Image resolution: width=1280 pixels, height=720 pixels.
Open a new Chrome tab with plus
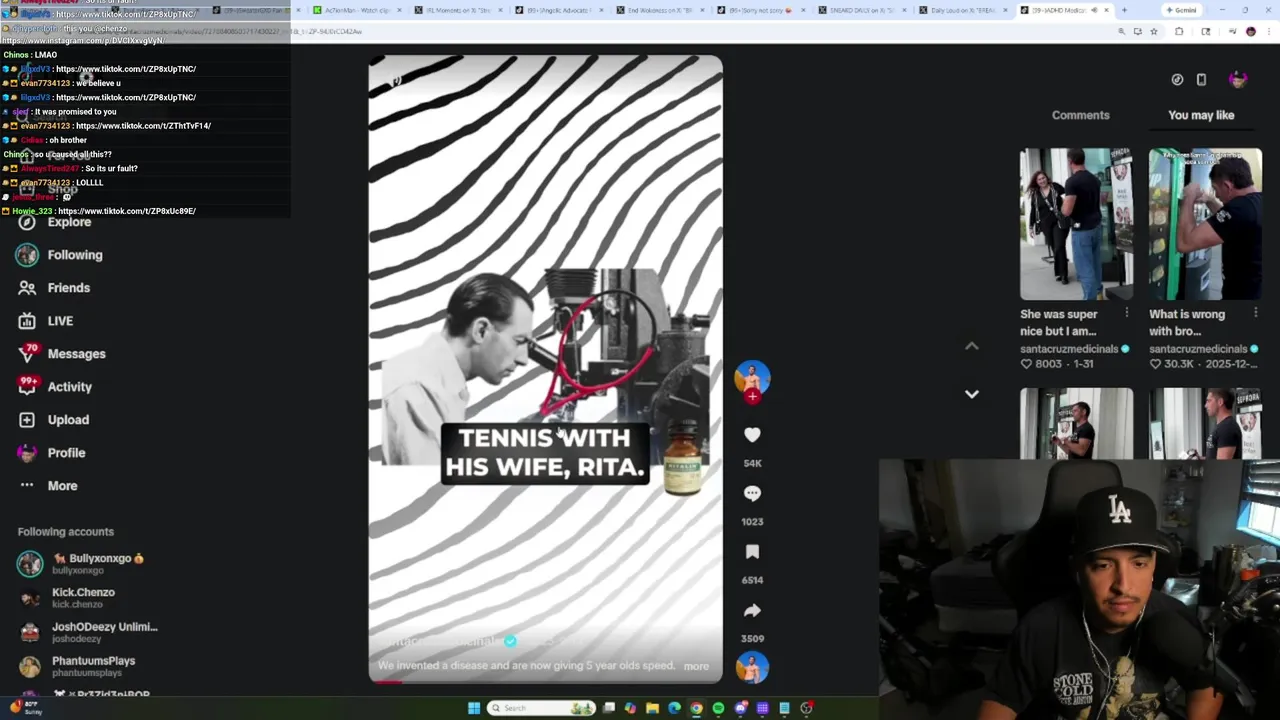(1124, 10)
